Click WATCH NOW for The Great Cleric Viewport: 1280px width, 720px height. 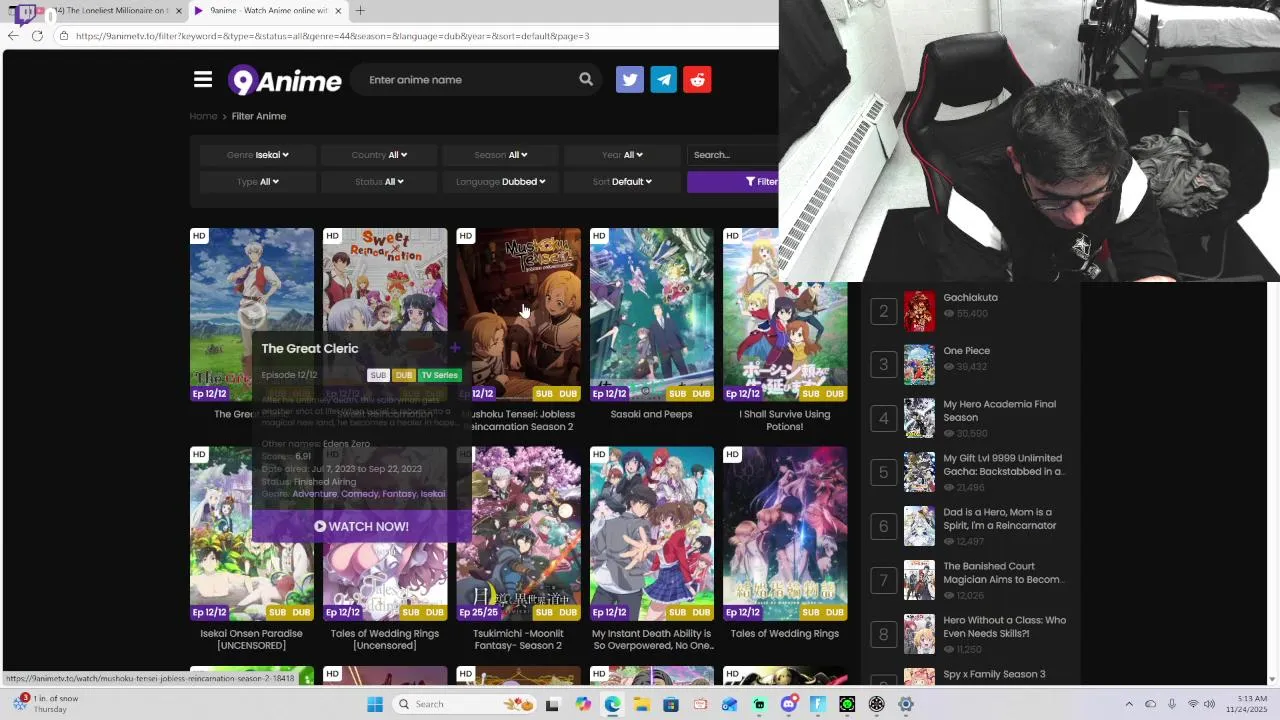[x=361, y=526]
